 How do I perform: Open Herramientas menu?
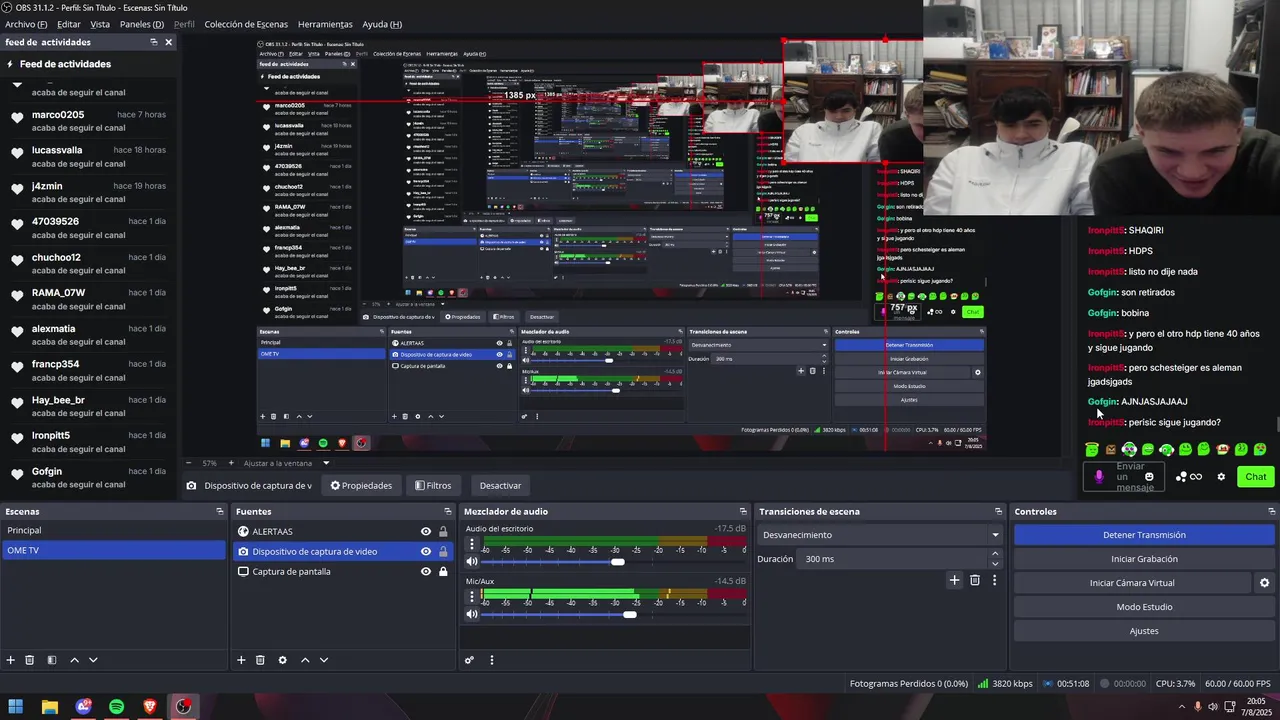pos(325,24)
